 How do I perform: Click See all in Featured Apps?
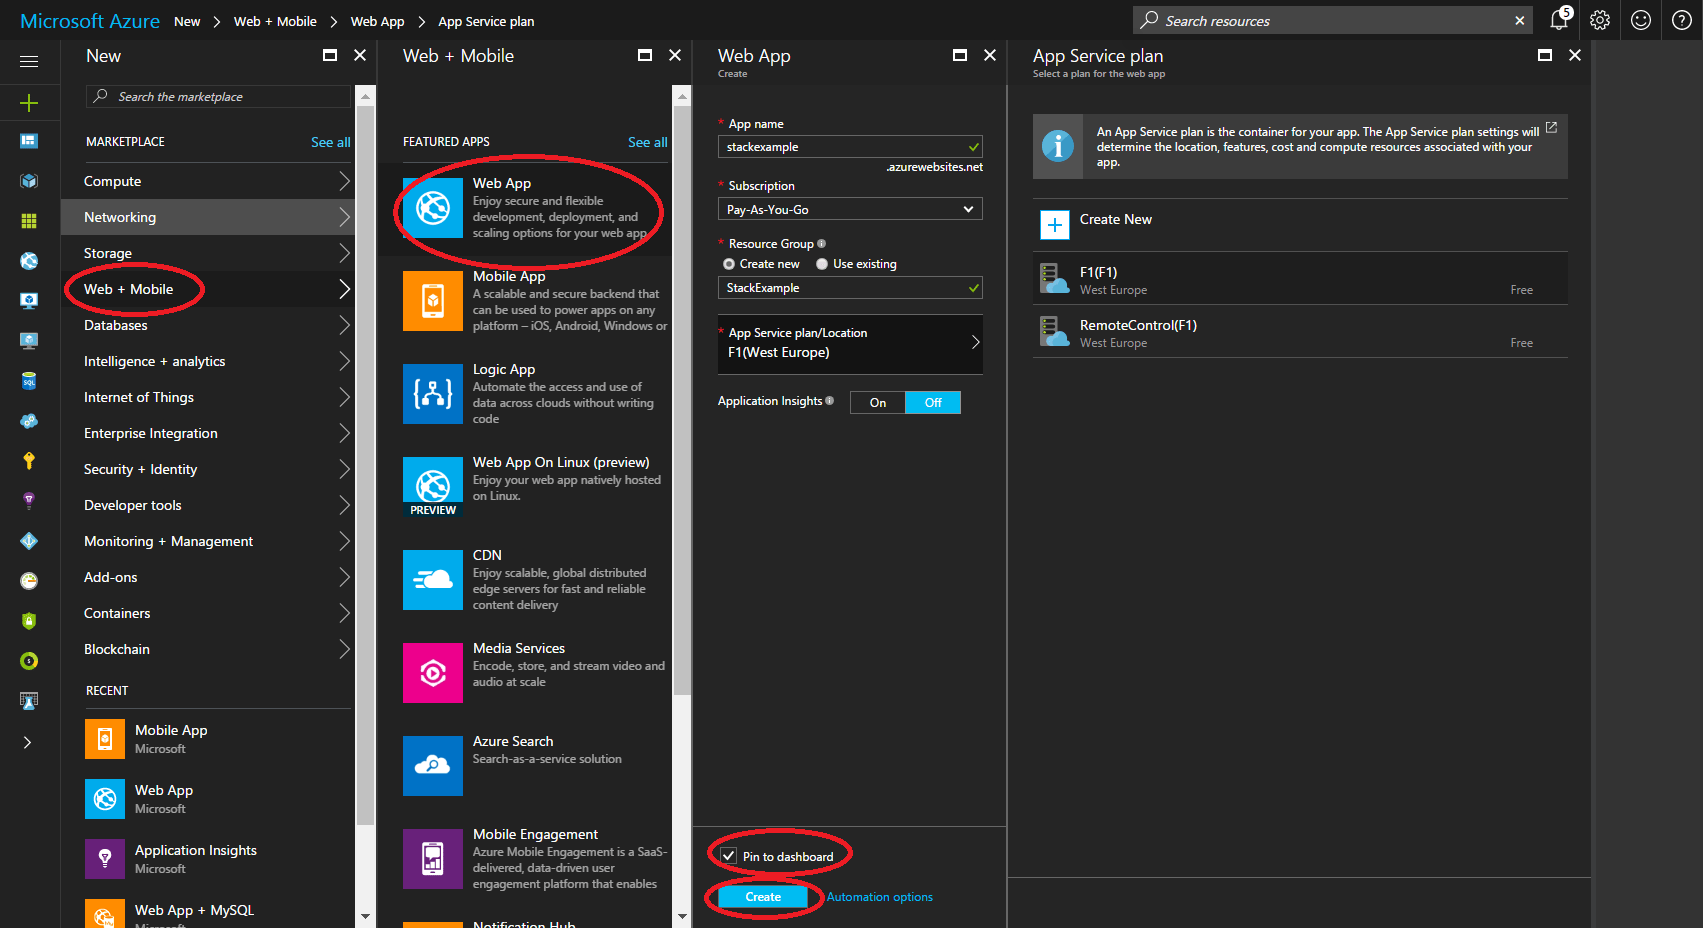(647, 142)
